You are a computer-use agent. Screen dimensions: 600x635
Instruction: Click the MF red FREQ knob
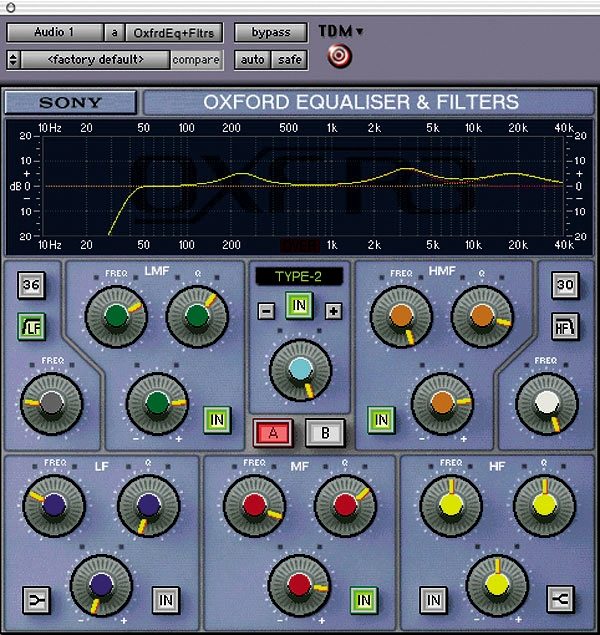255,506
